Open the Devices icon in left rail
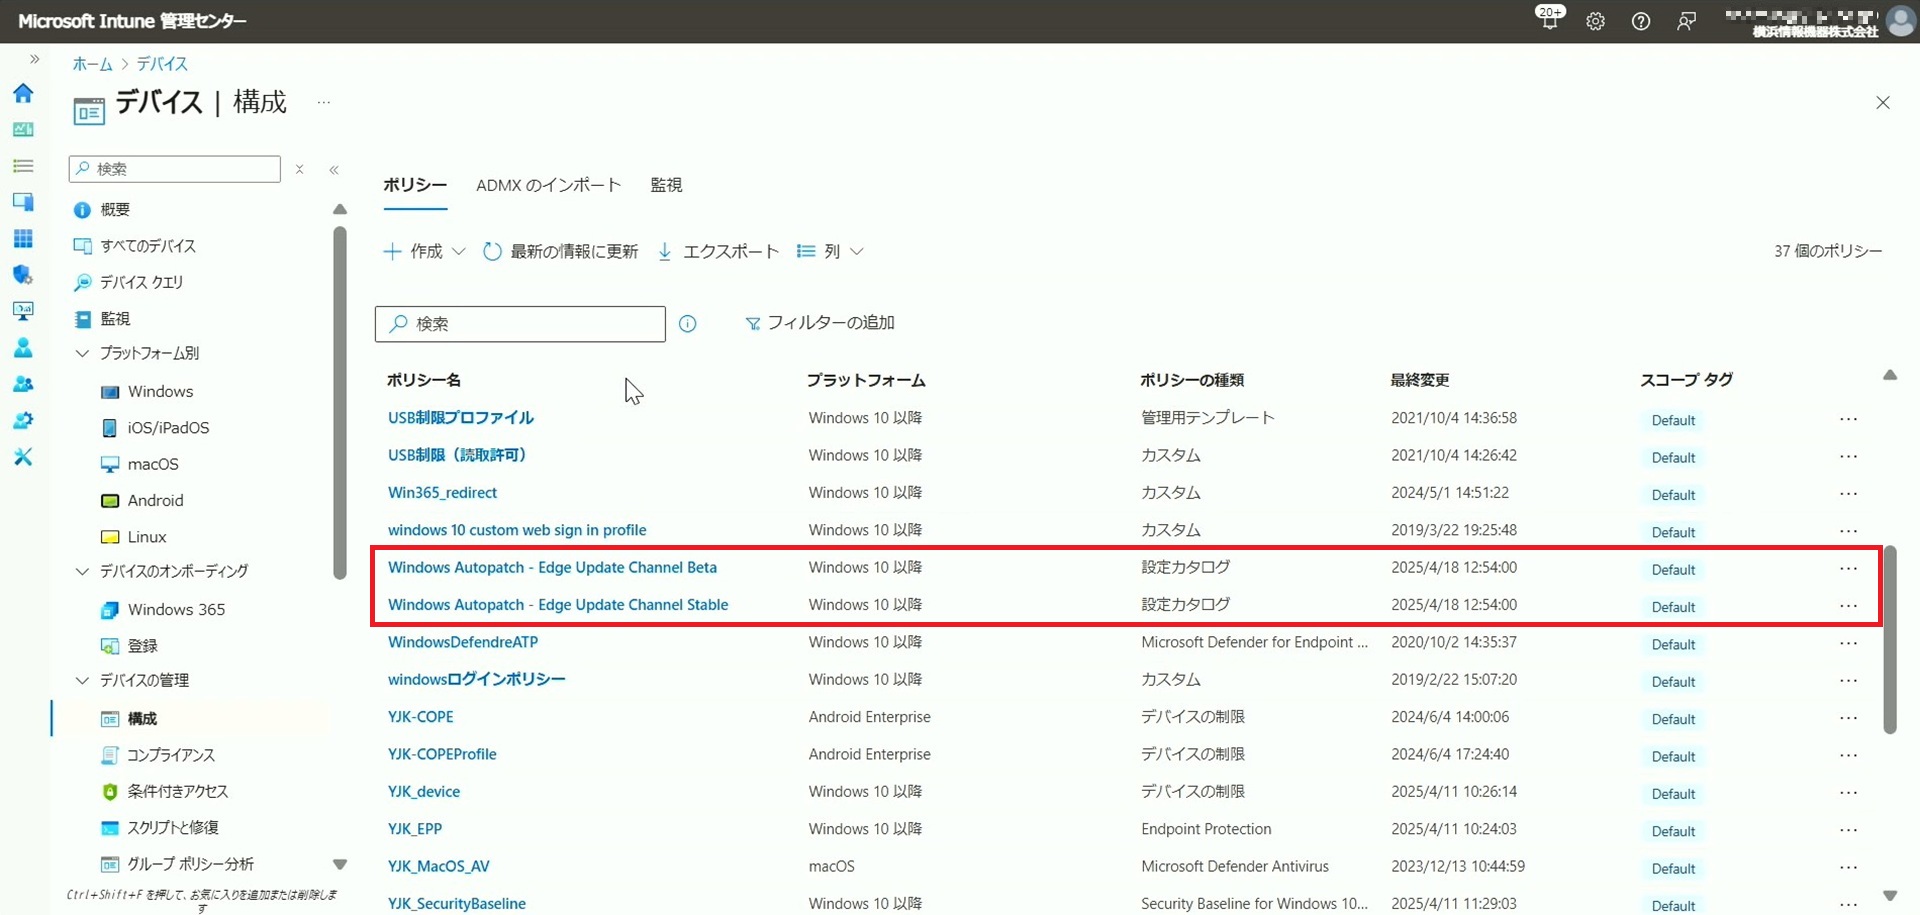The height and width of the screenshot is (915, 1920). click(x=23, y=202)
